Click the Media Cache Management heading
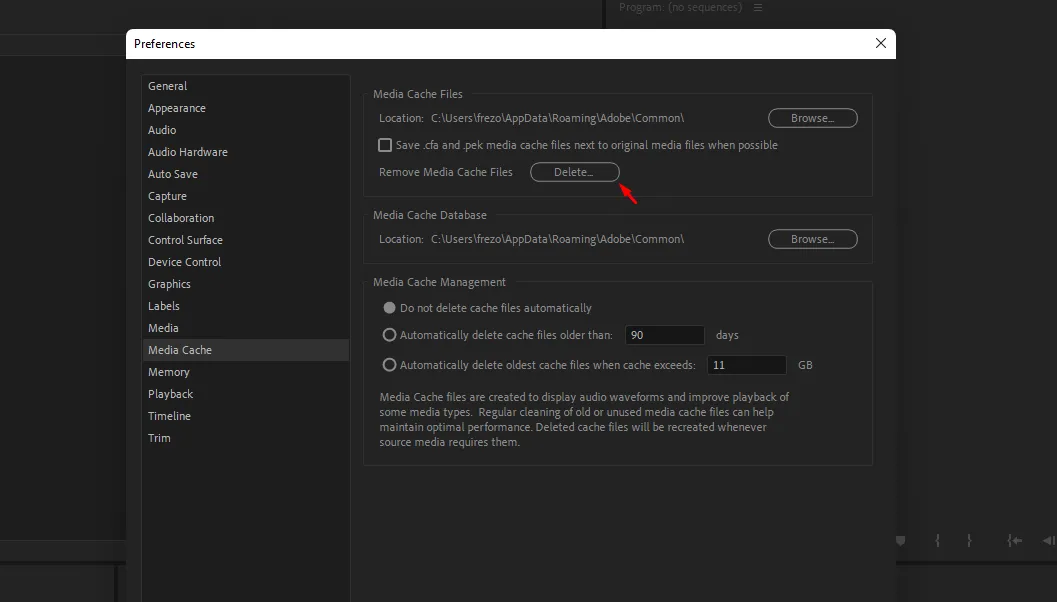The height and width of the screenshot is (602, 1057). (439, 282)
